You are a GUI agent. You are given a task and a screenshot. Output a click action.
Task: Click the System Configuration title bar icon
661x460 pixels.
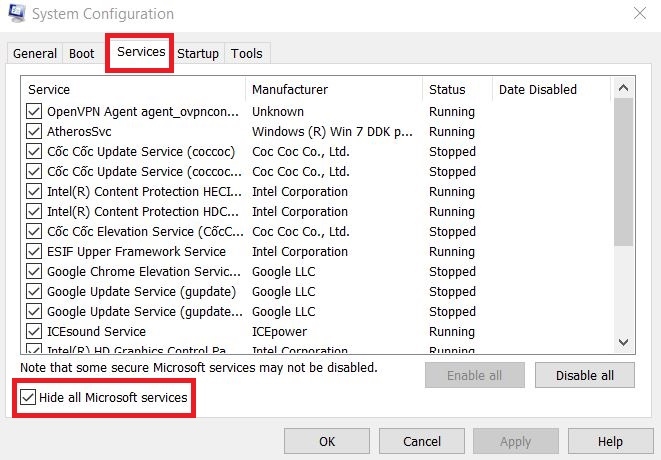point(16,15)
